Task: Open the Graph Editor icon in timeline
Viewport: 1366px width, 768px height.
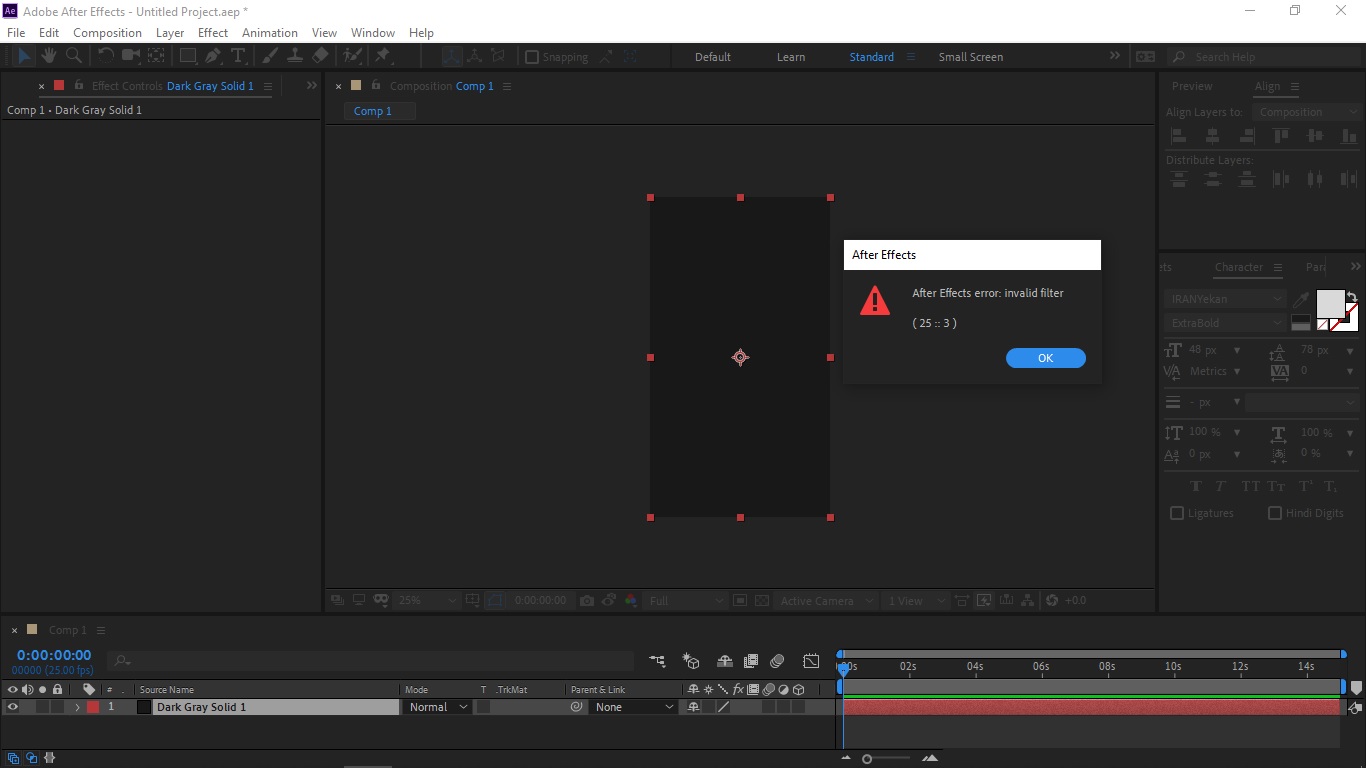Action: coord(811,661)
